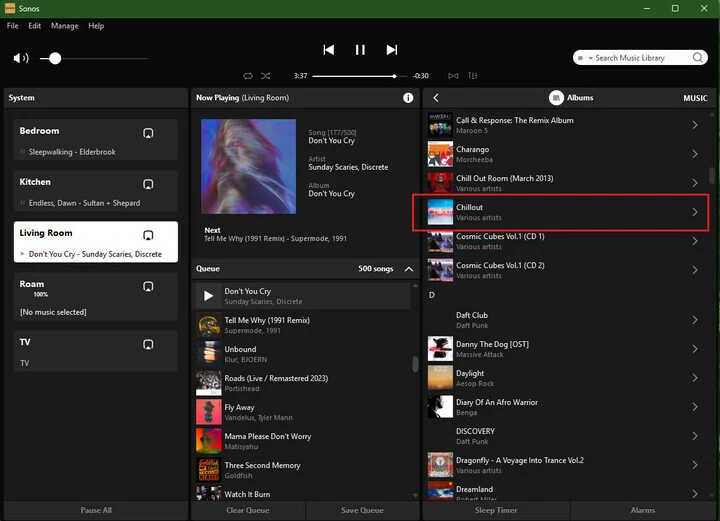720x521 pixels.
Task: Select the Kitchen room
Action: [x=96, y=190]
